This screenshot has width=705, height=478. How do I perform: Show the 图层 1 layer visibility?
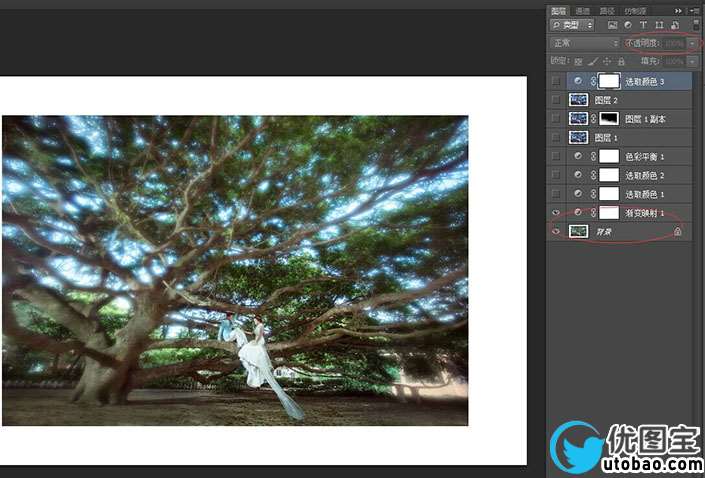coord(556,138)
